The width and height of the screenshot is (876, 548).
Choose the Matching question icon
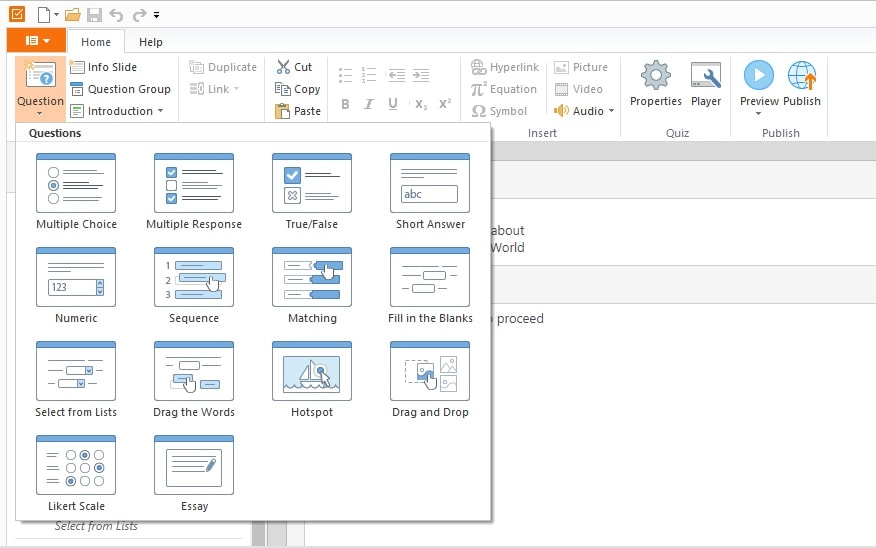[x=312, y=278]
